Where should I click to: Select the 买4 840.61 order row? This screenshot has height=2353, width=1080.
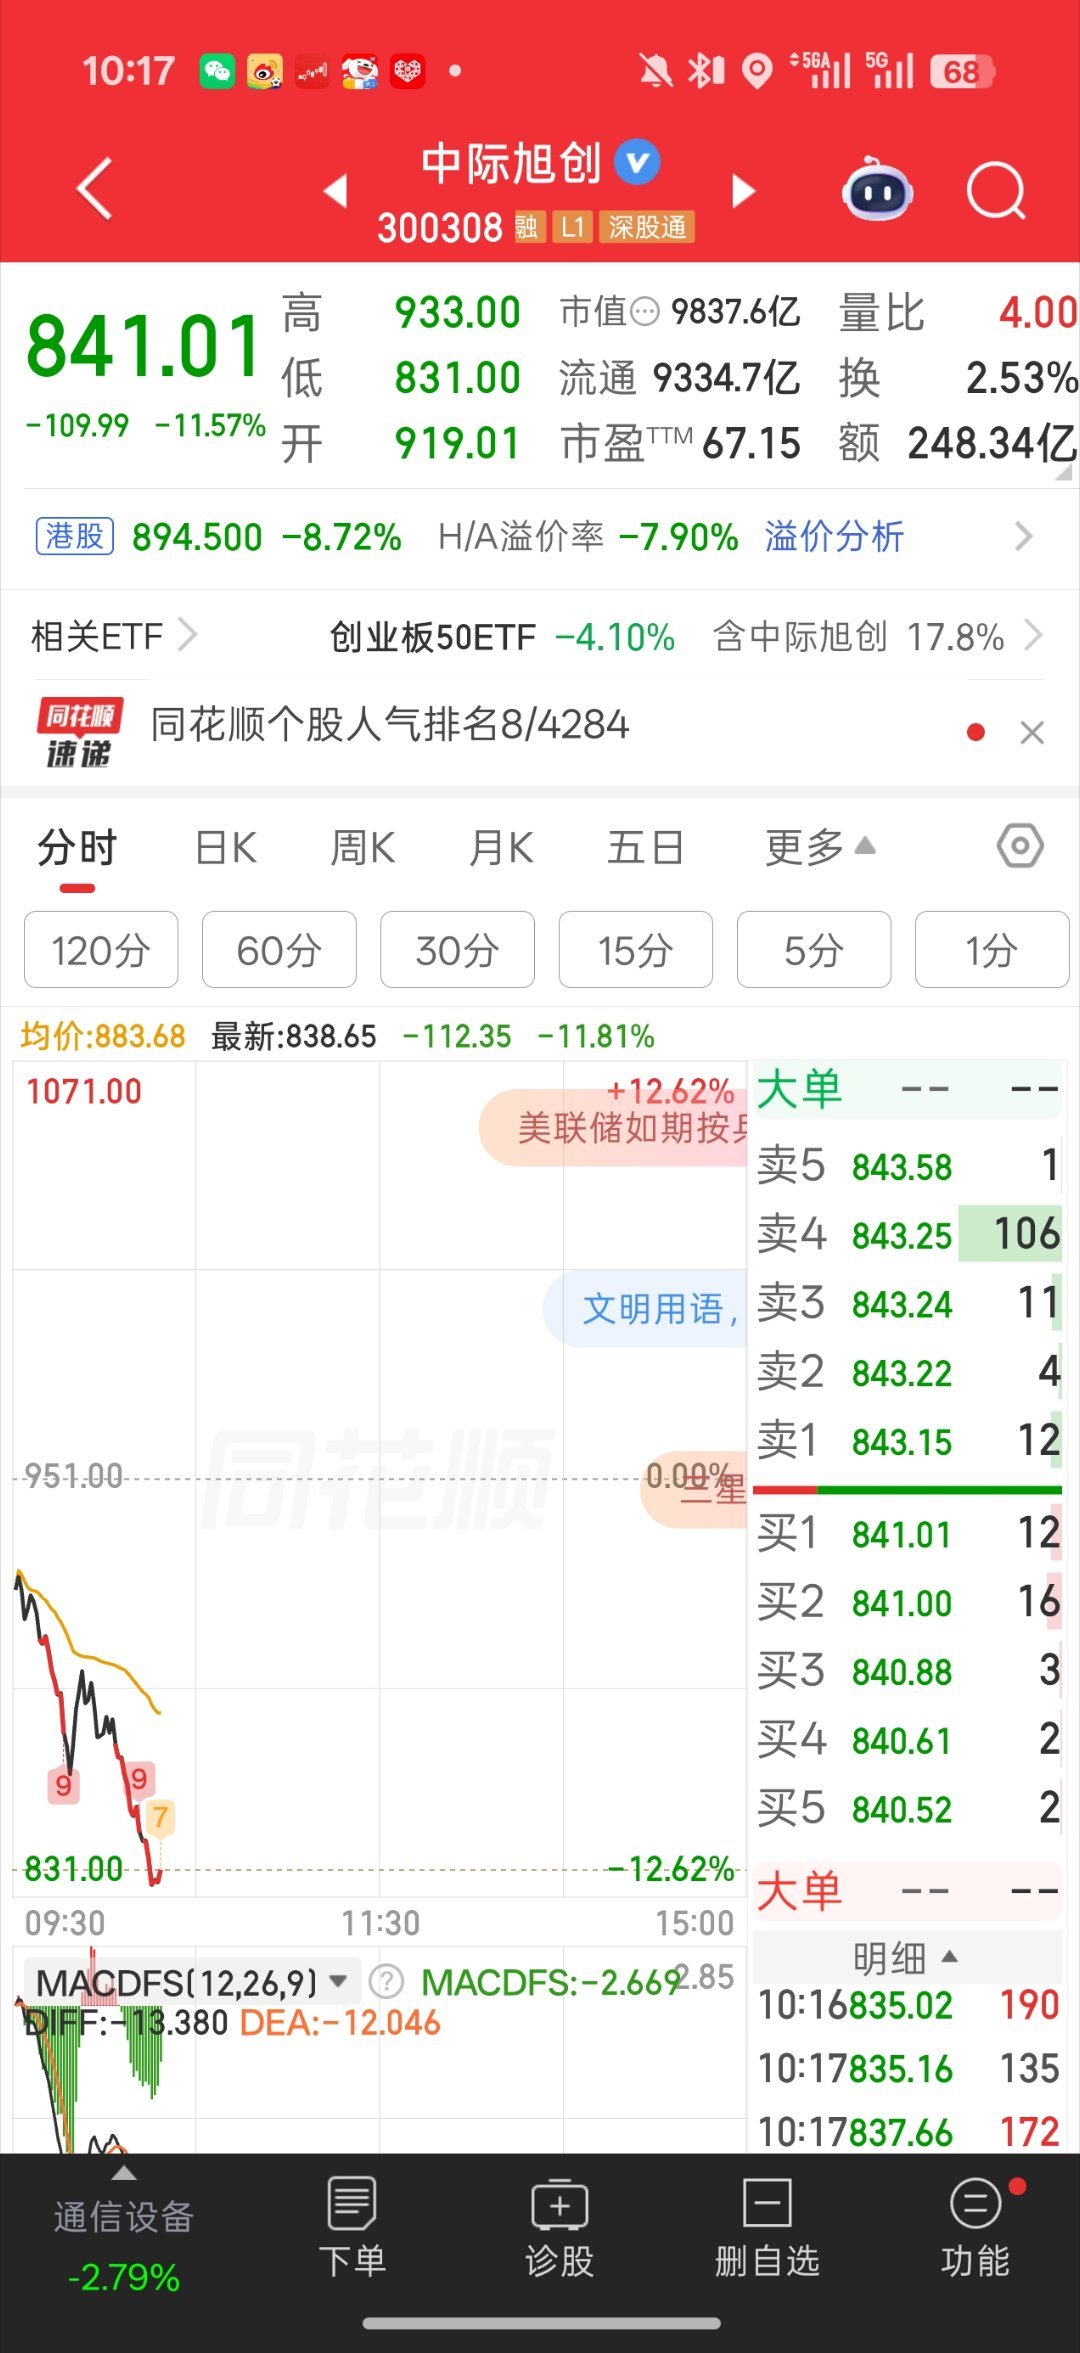point(907,1740)
